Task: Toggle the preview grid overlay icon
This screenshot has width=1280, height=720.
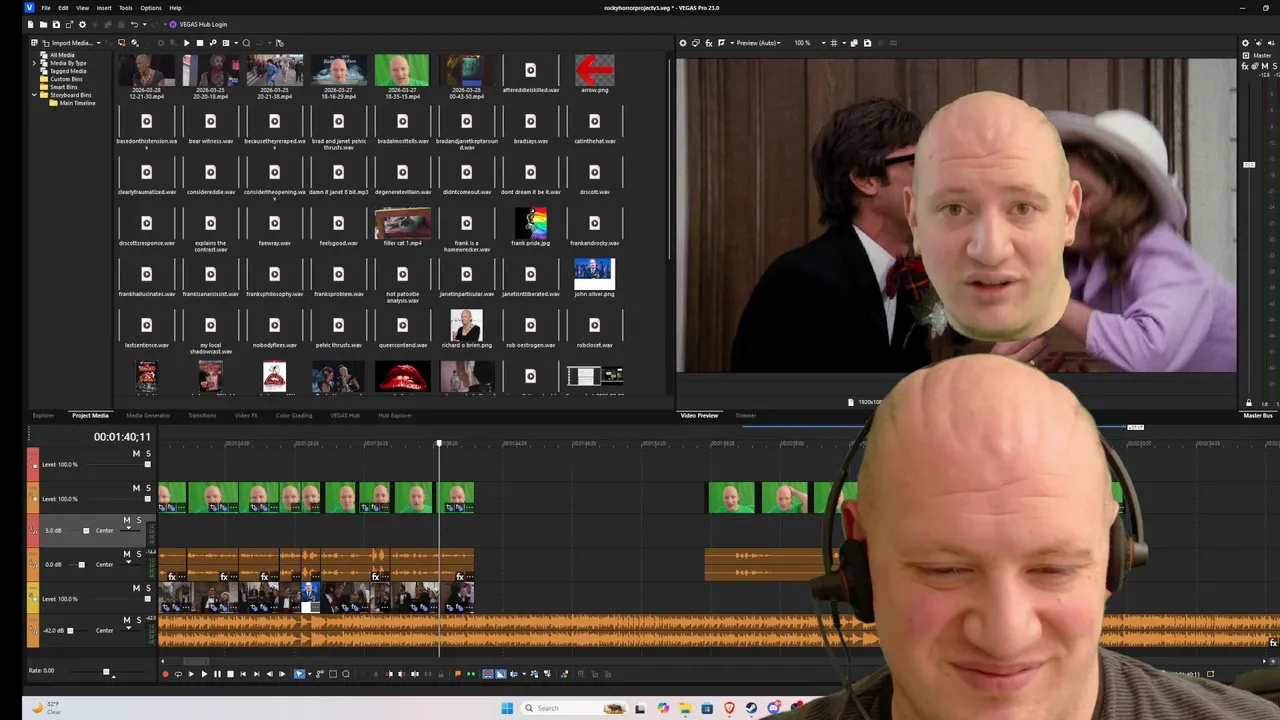Action: (x=836, y=43)
